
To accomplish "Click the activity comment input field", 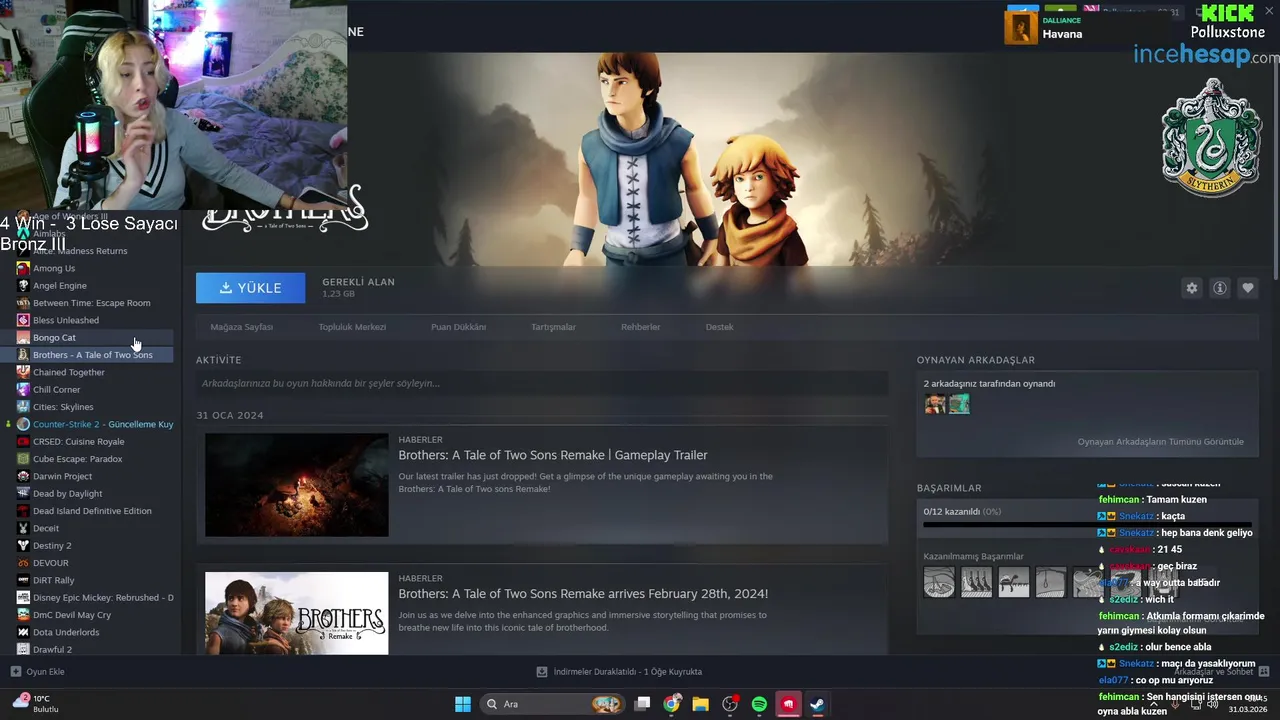I will (542, 383).
